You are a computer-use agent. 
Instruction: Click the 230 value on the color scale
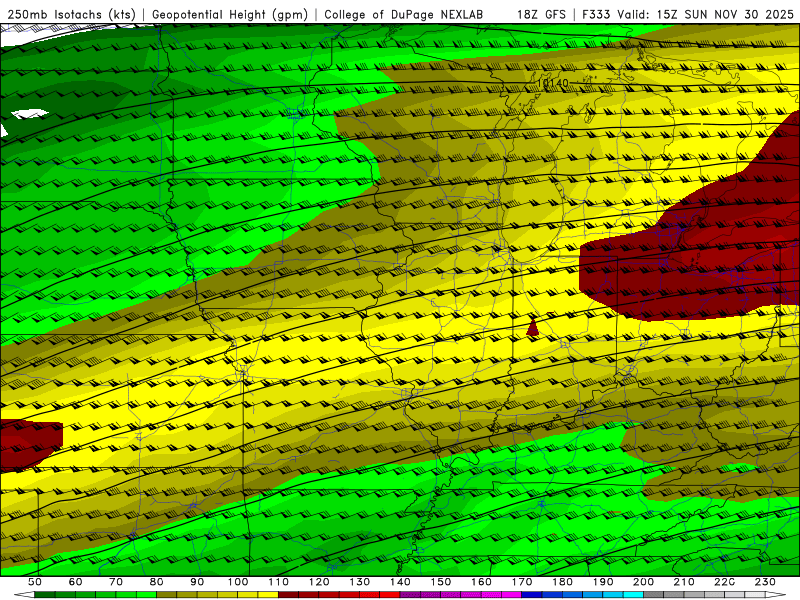click(765, 582)
